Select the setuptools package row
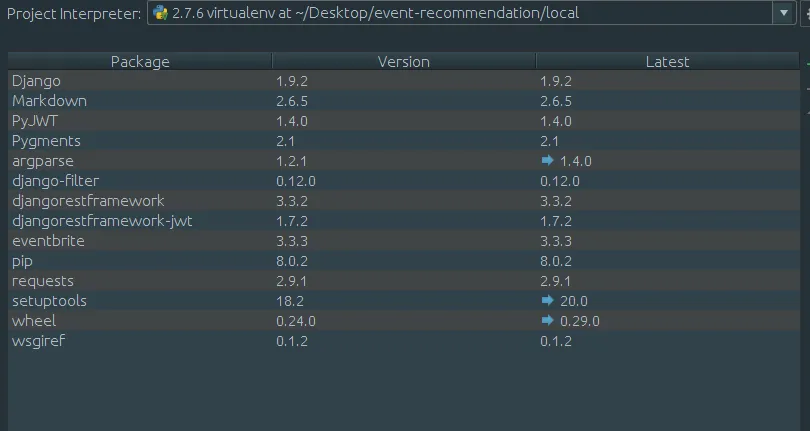 pyautogui.click(x=404, y=300)
